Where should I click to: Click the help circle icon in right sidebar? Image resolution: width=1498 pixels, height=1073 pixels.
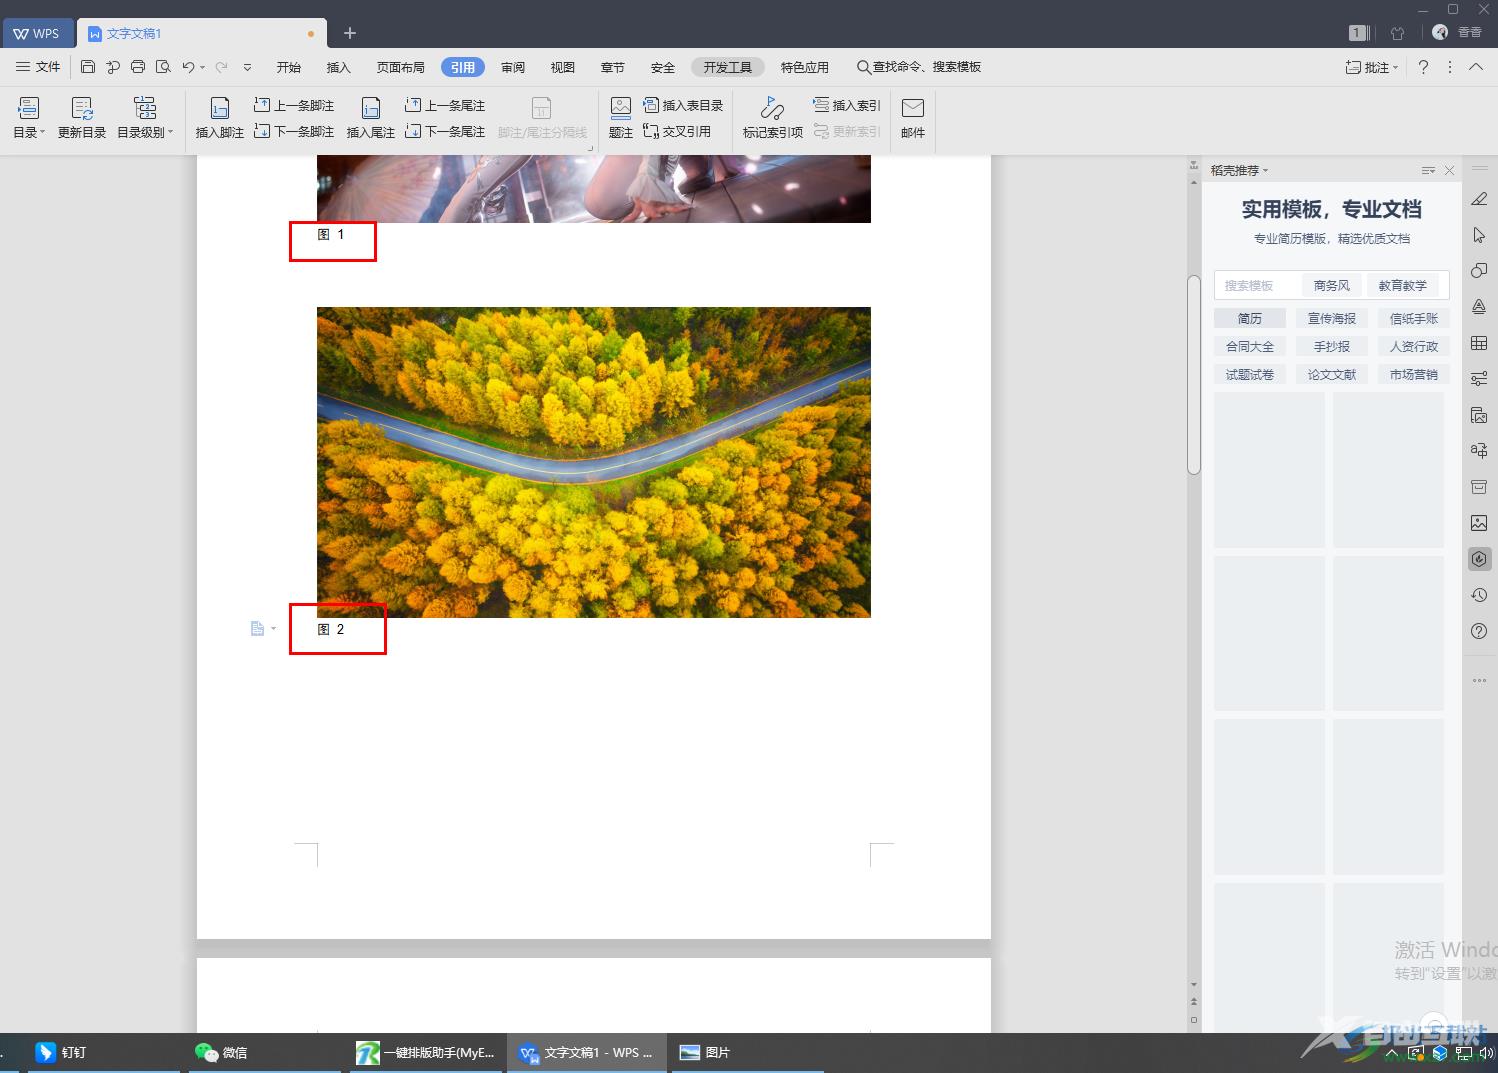(x=1480, y=631)
